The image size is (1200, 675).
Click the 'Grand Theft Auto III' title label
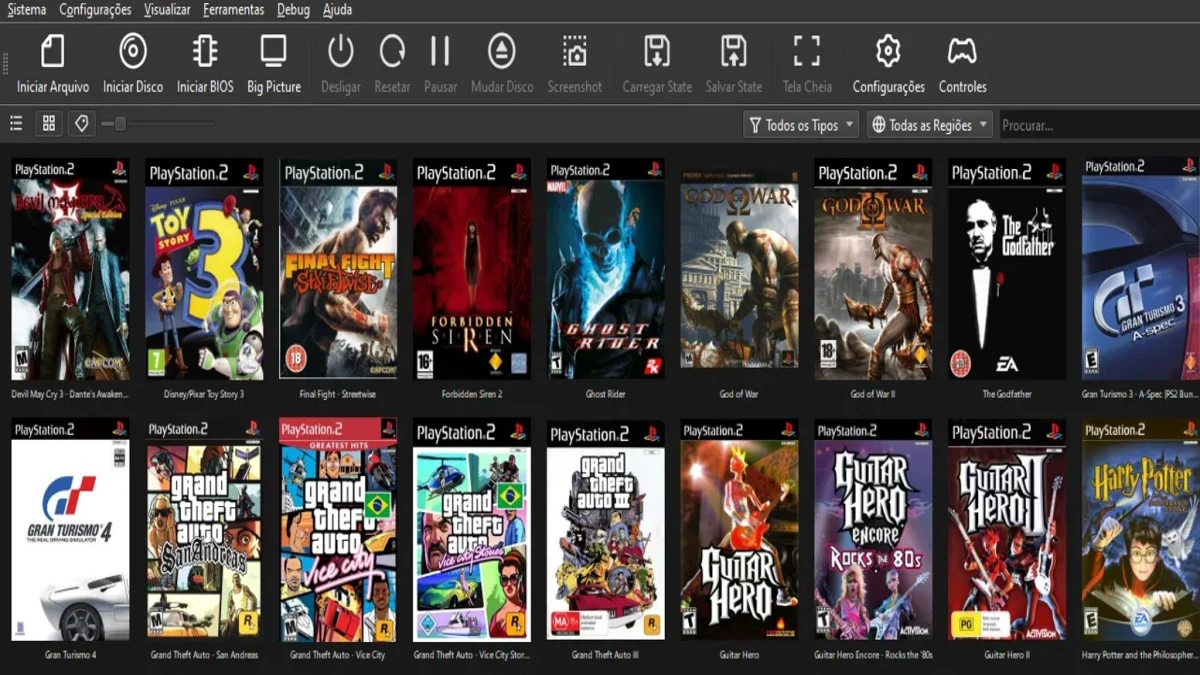[x=606, y=656]
